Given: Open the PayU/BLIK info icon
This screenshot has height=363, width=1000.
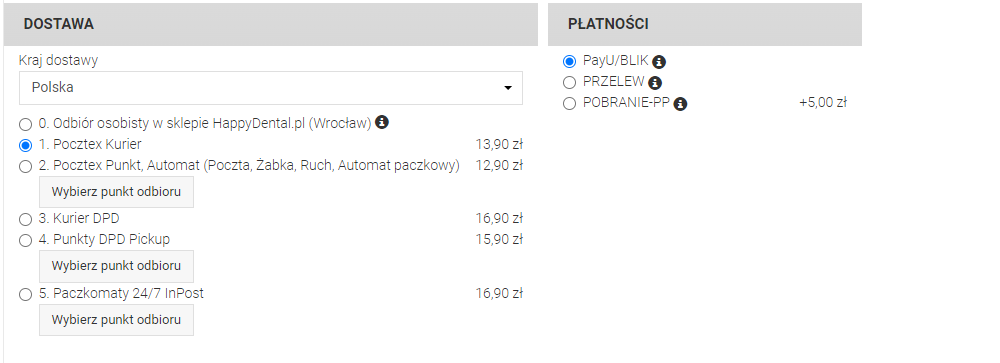Looking at the screenshot, I should tap(659, 62).
